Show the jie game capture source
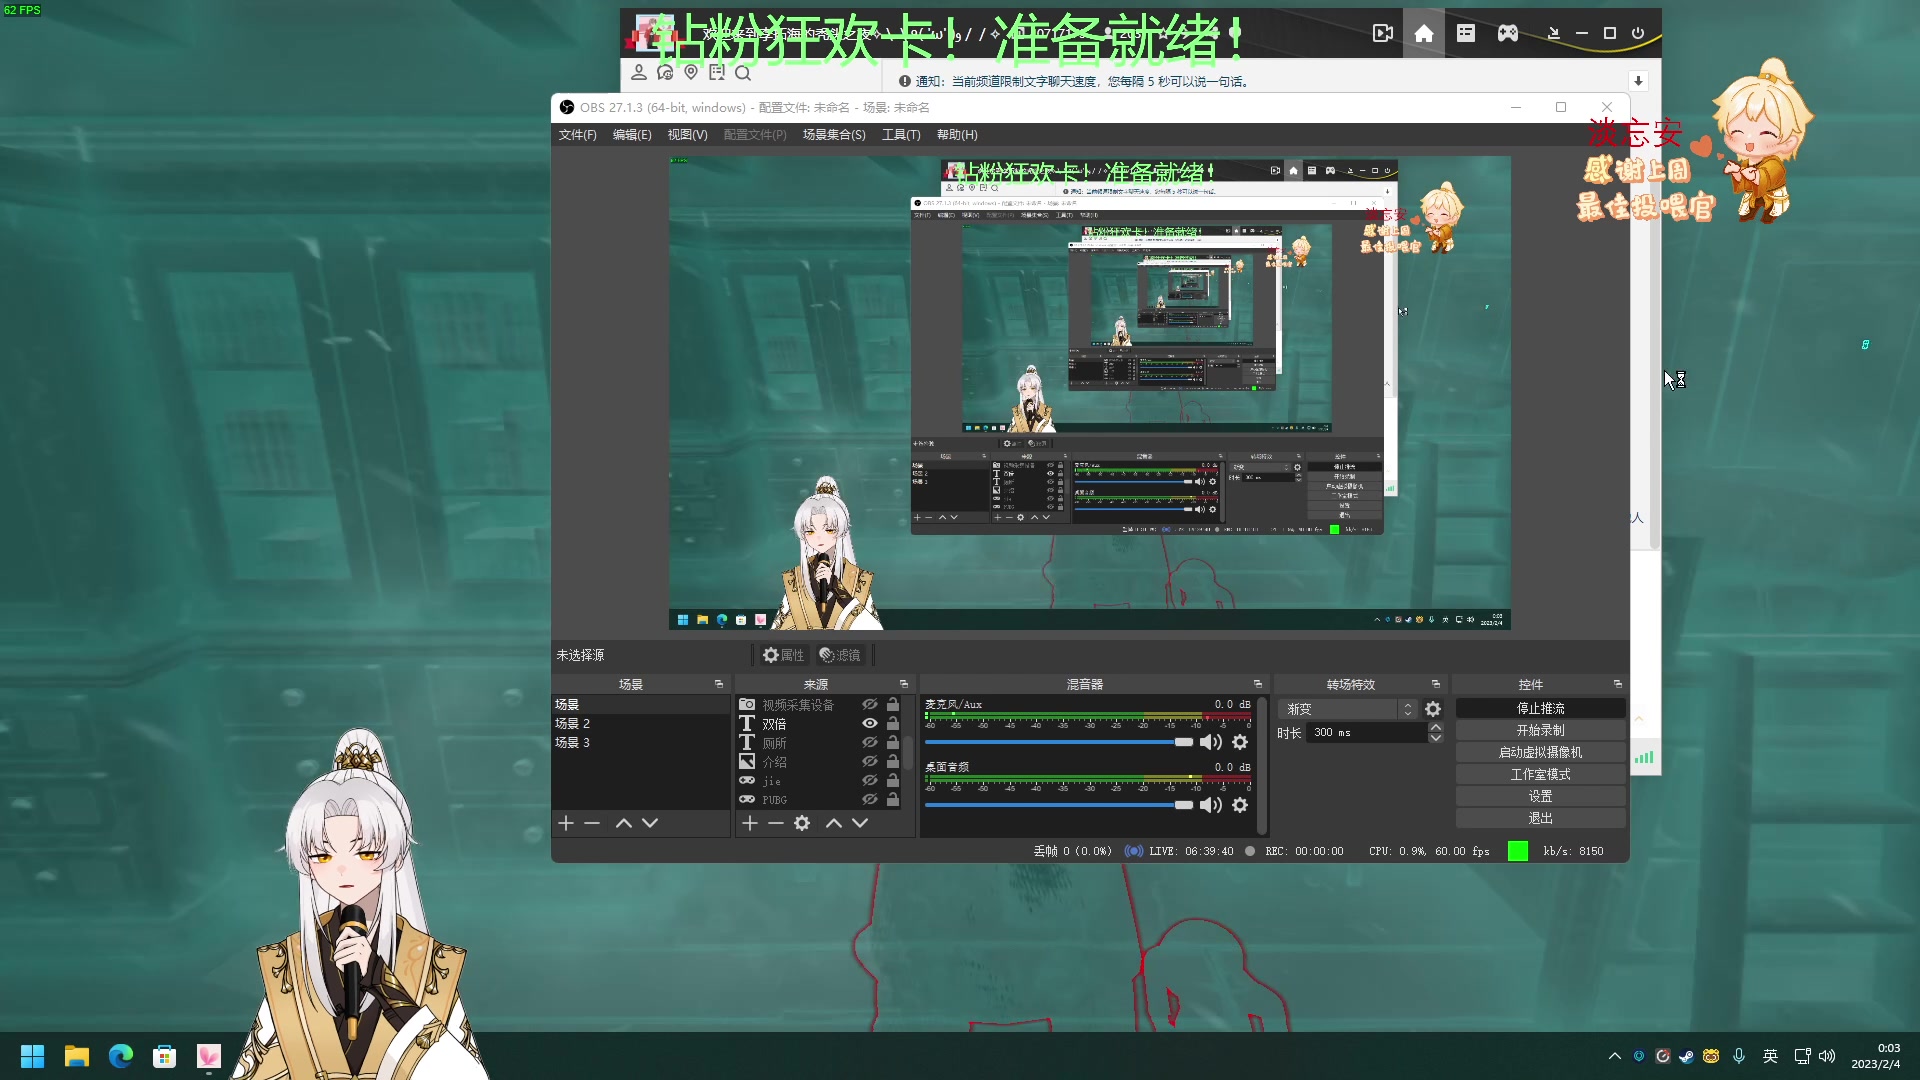 (870, 781)
